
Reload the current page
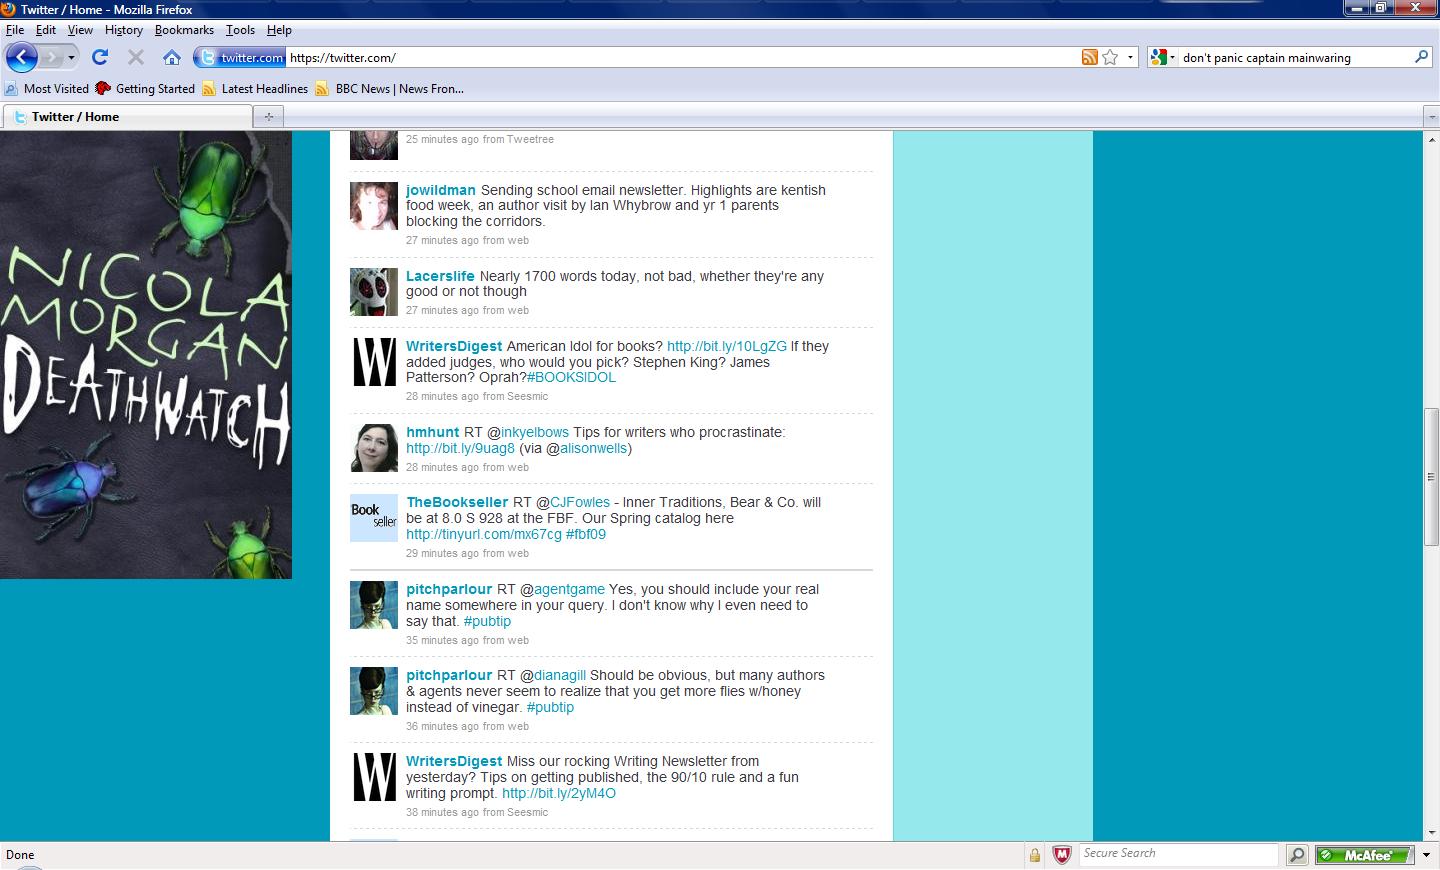click(x=100, y=57)
